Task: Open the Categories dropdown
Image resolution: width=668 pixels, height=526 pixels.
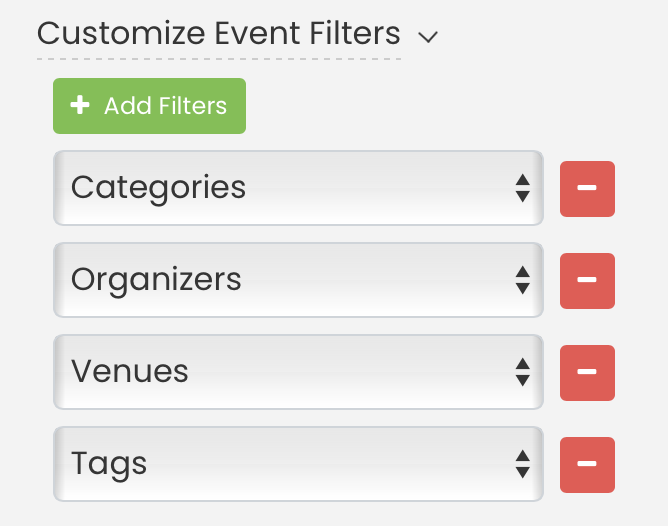Action: tap(298, 188)
